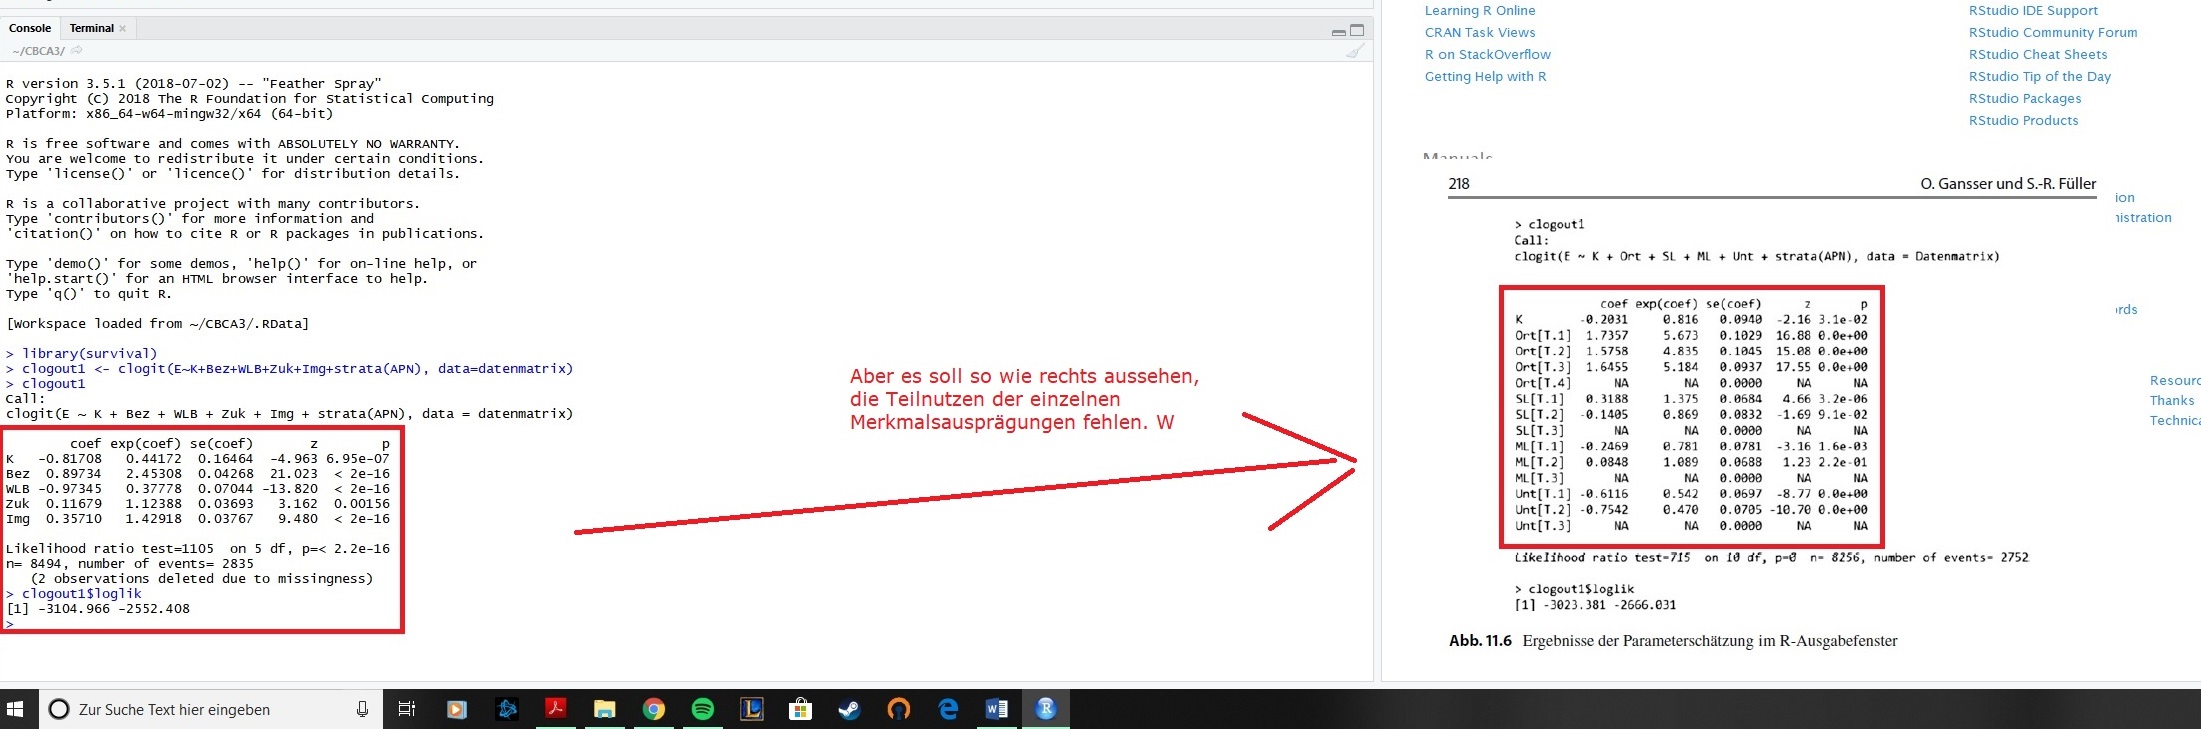2201x729 pixels.
Task: Launch Google Chrome from the taskbar
Action: click(653, 709)
